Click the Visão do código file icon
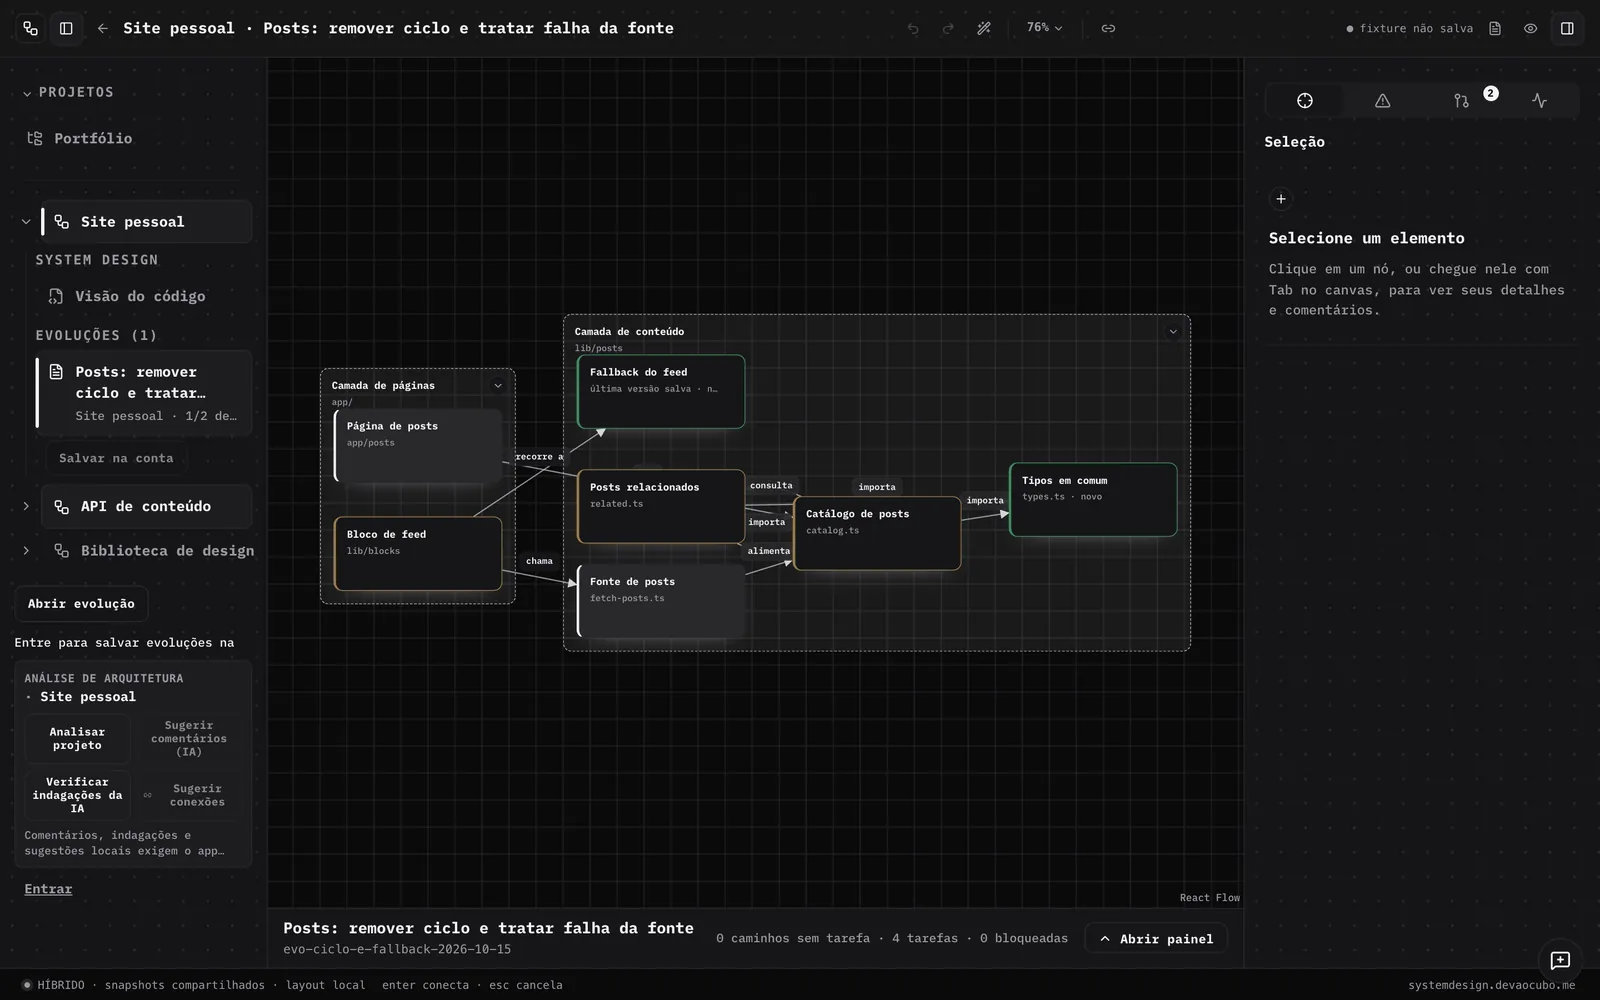 (x=56, y=296)
